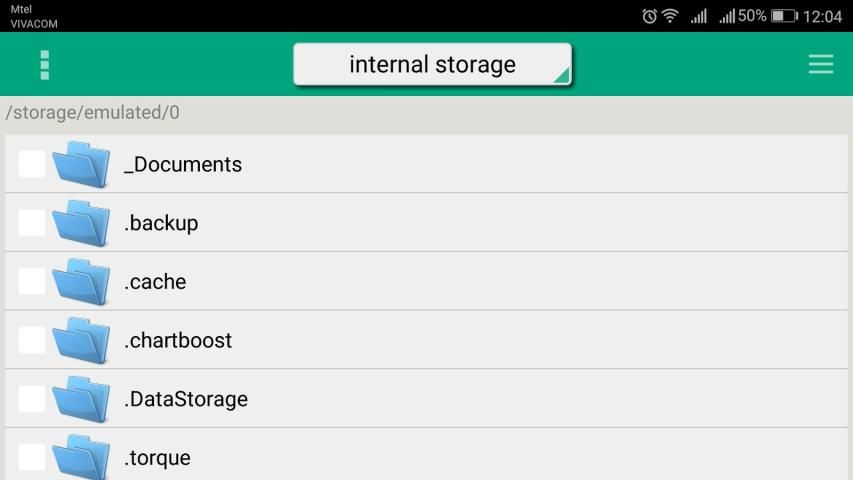Check the _Documents folder checkbox

(x=32, y=164)
